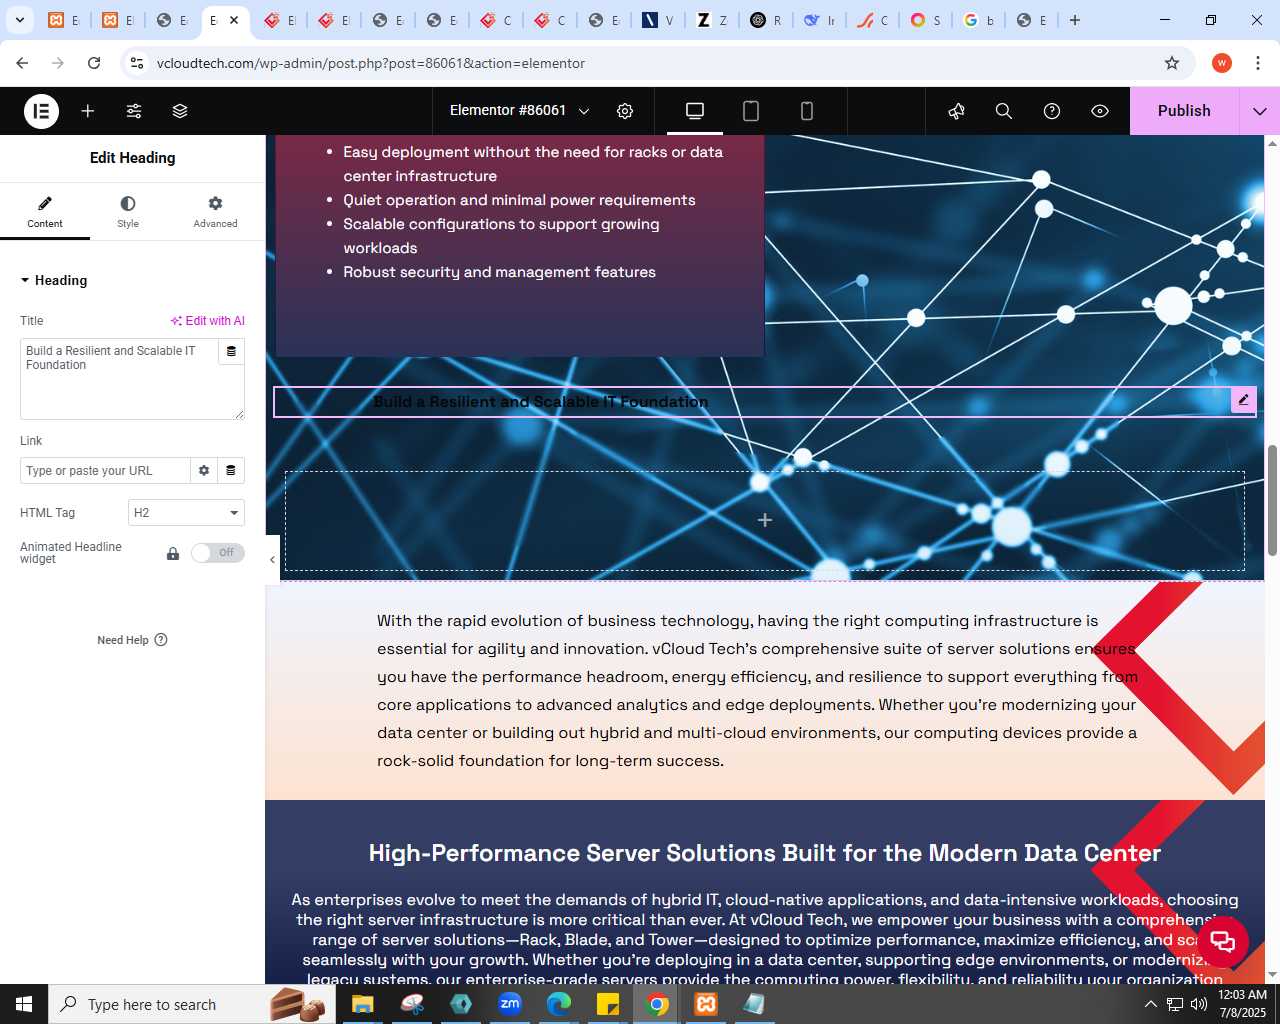Publish the page
Screen dimensions: 1280x1024
tap(1184, 111)
